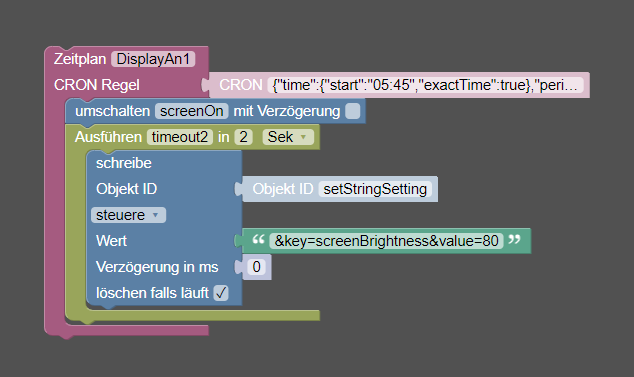Image resolution: width=634 pixels, height=377 pixels.
Task: Edit the screenBrightness value text field
Action: point(386,241)
